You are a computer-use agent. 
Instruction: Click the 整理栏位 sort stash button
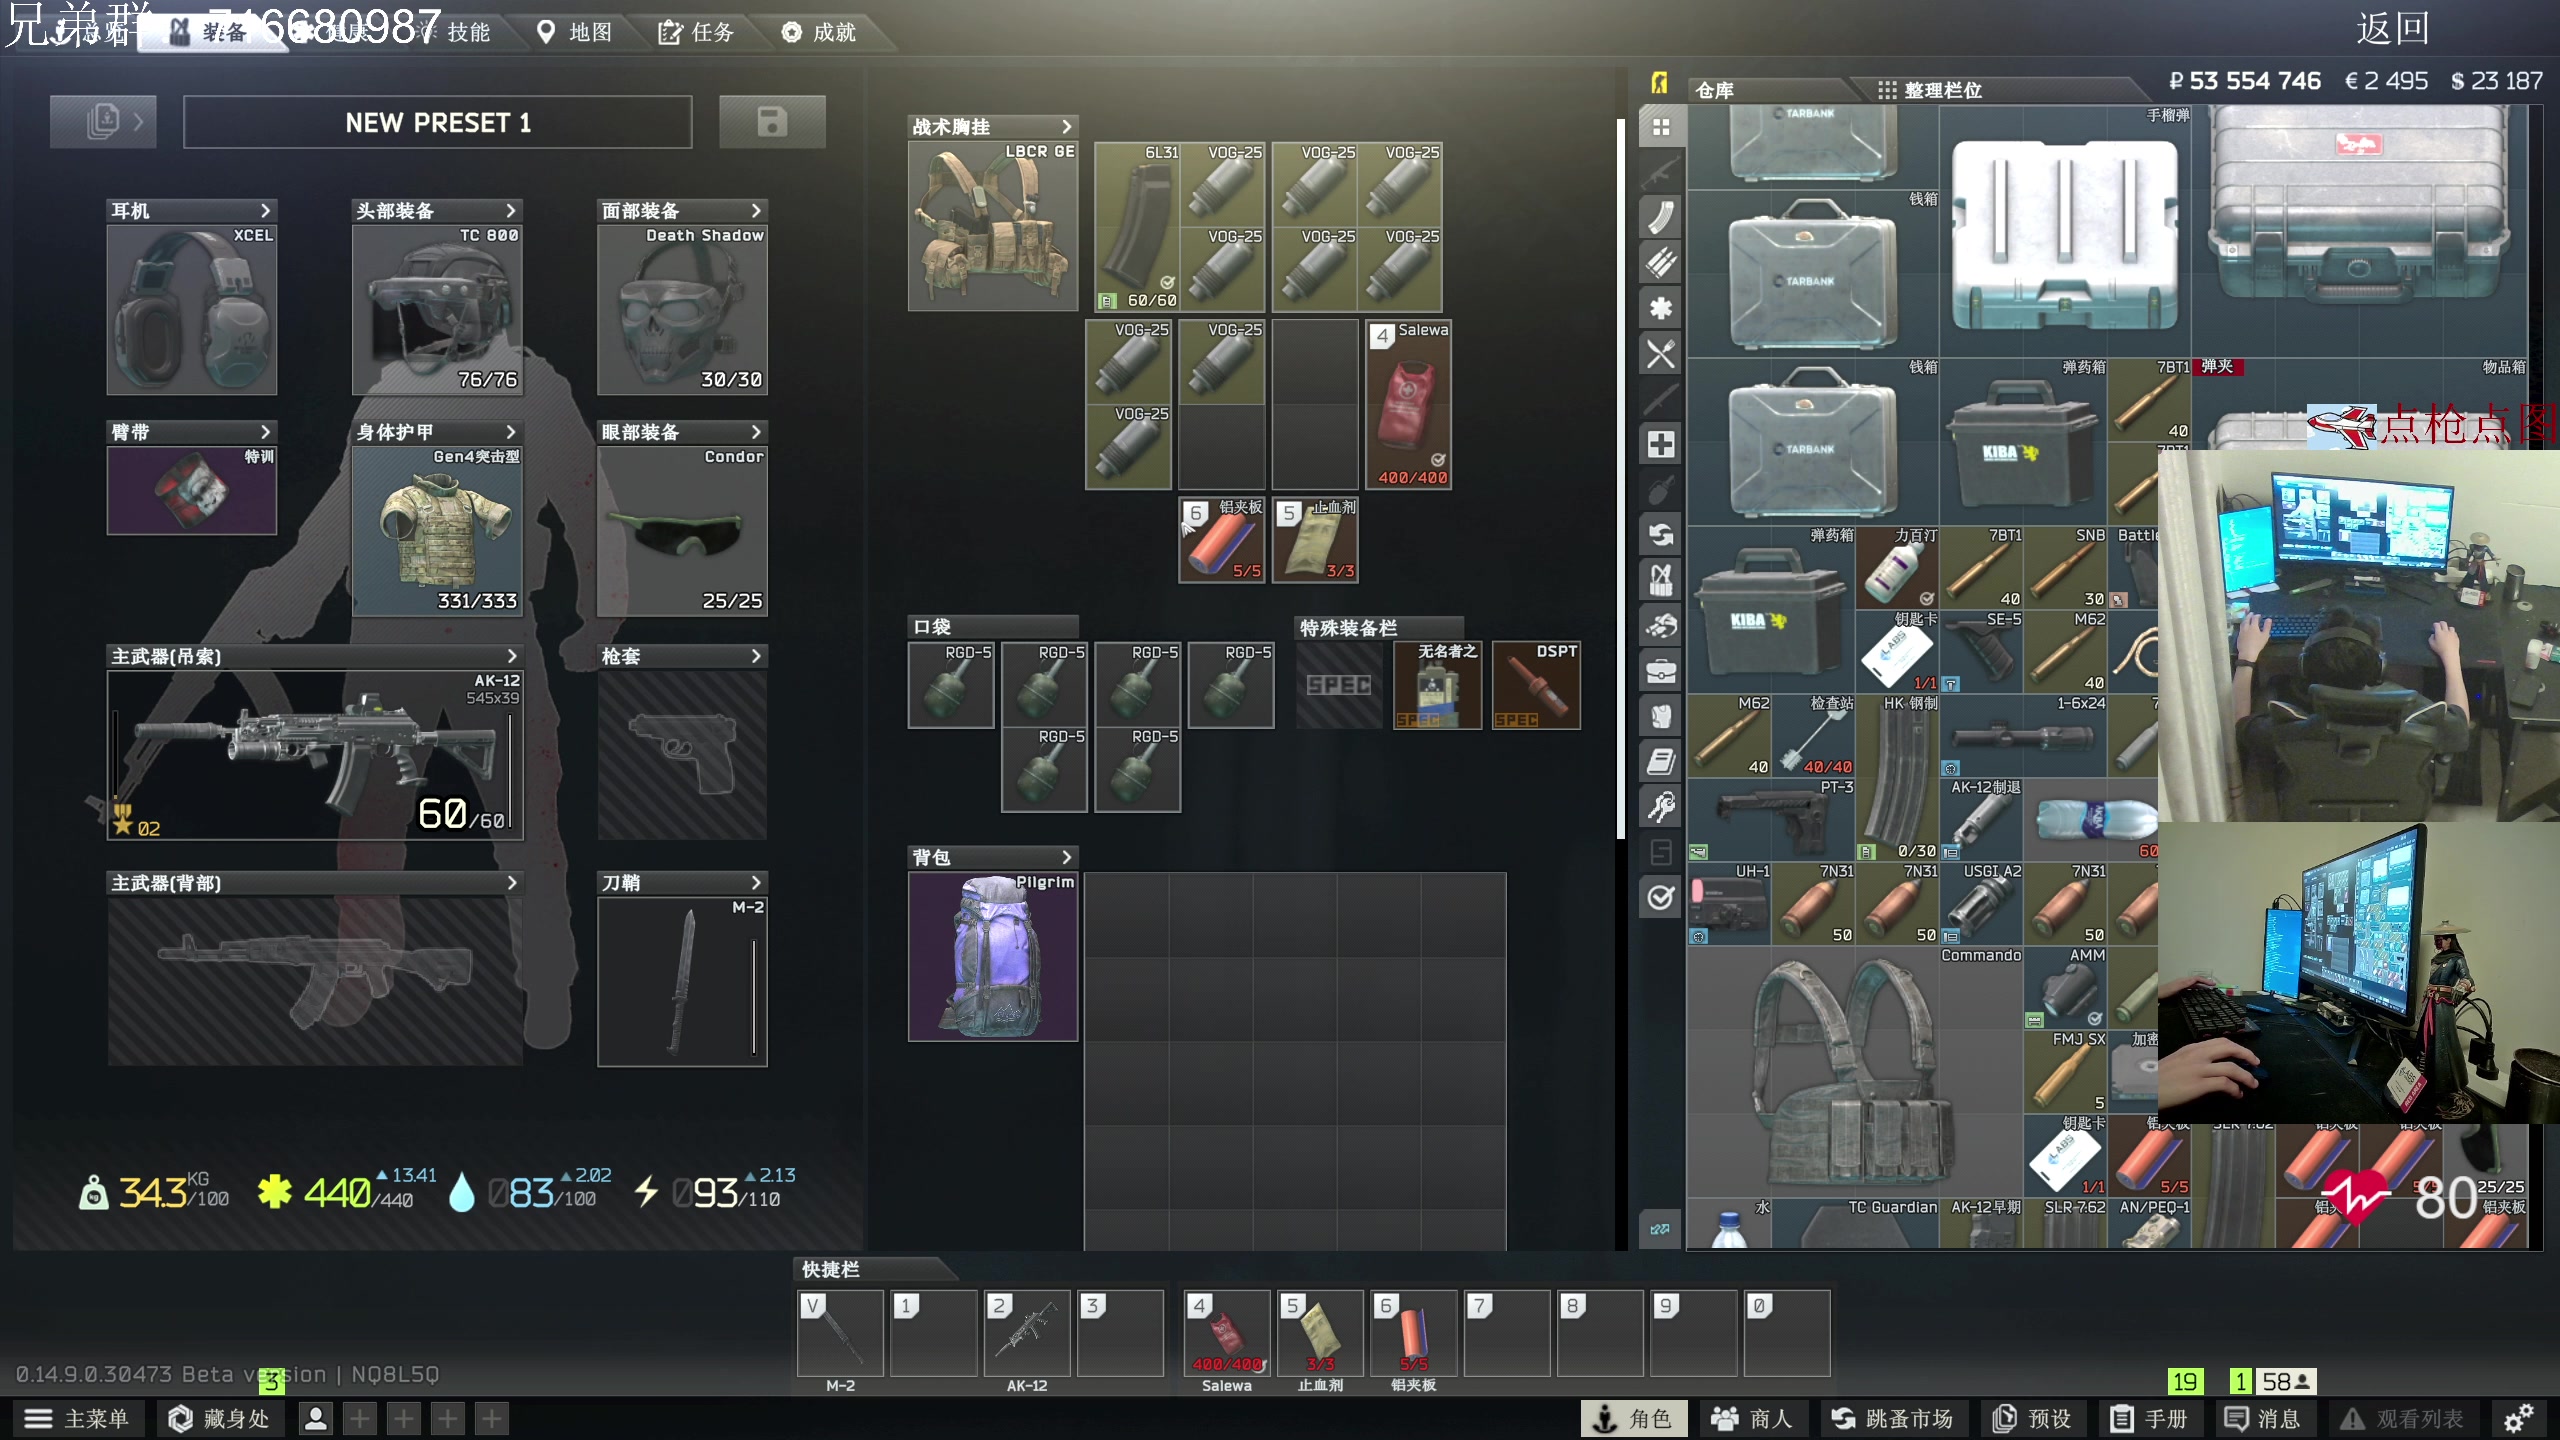click(1930, 90)
